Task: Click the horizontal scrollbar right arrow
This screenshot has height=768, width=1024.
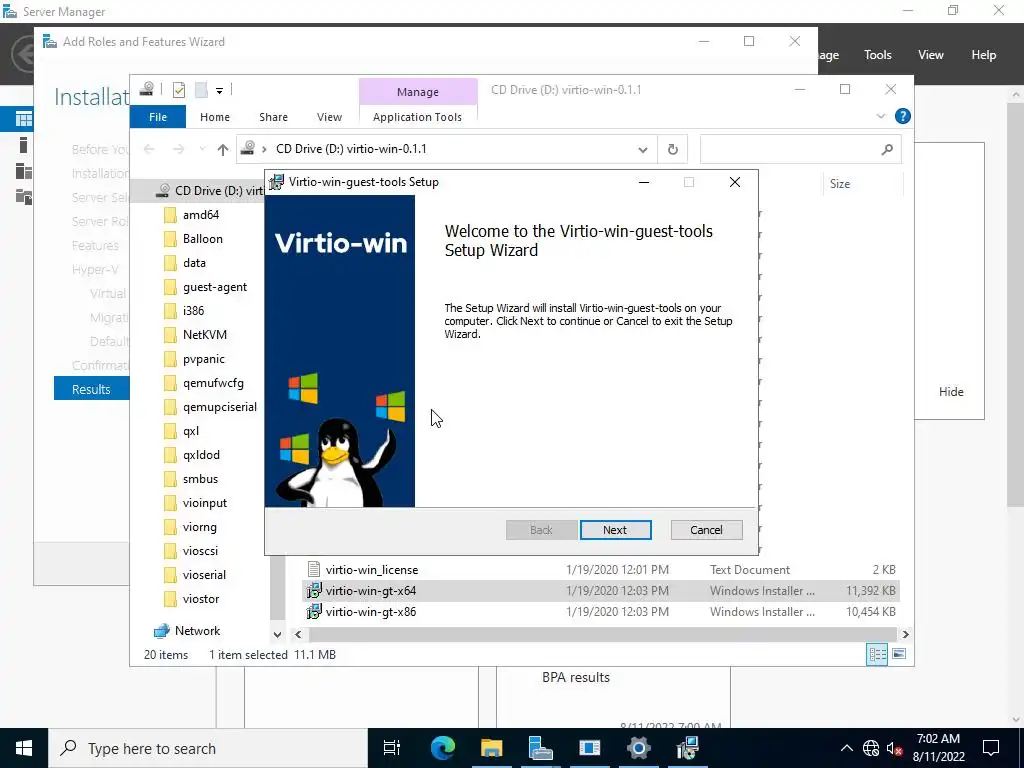Action: point(905,634)
